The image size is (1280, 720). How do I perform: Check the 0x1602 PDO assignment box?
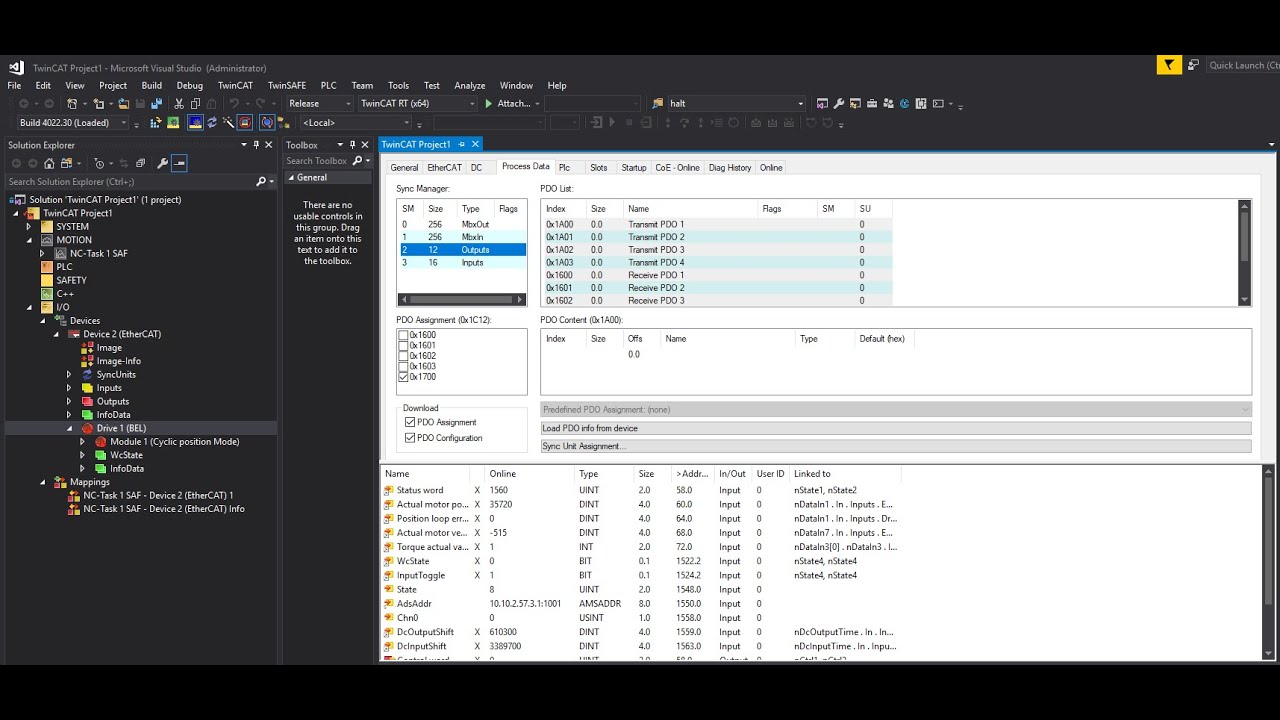pos(403,356)
